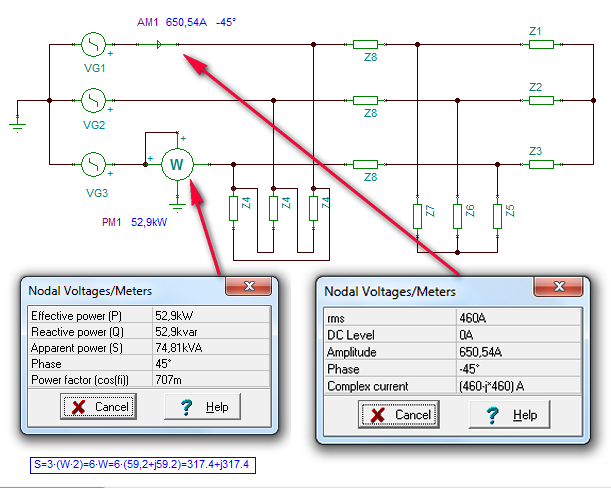The height and width of the screenshot is (488, 611).
Task: Click the ground symbol at far left
Action: 17,124
